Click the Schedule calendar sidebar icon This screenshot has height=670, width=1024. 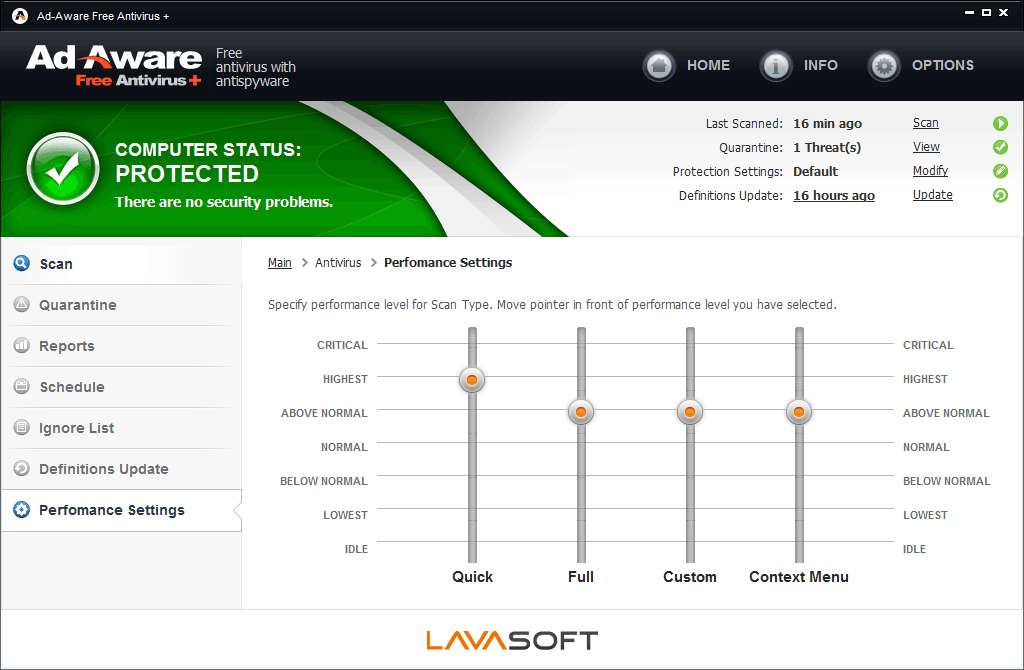coord(22,387)
